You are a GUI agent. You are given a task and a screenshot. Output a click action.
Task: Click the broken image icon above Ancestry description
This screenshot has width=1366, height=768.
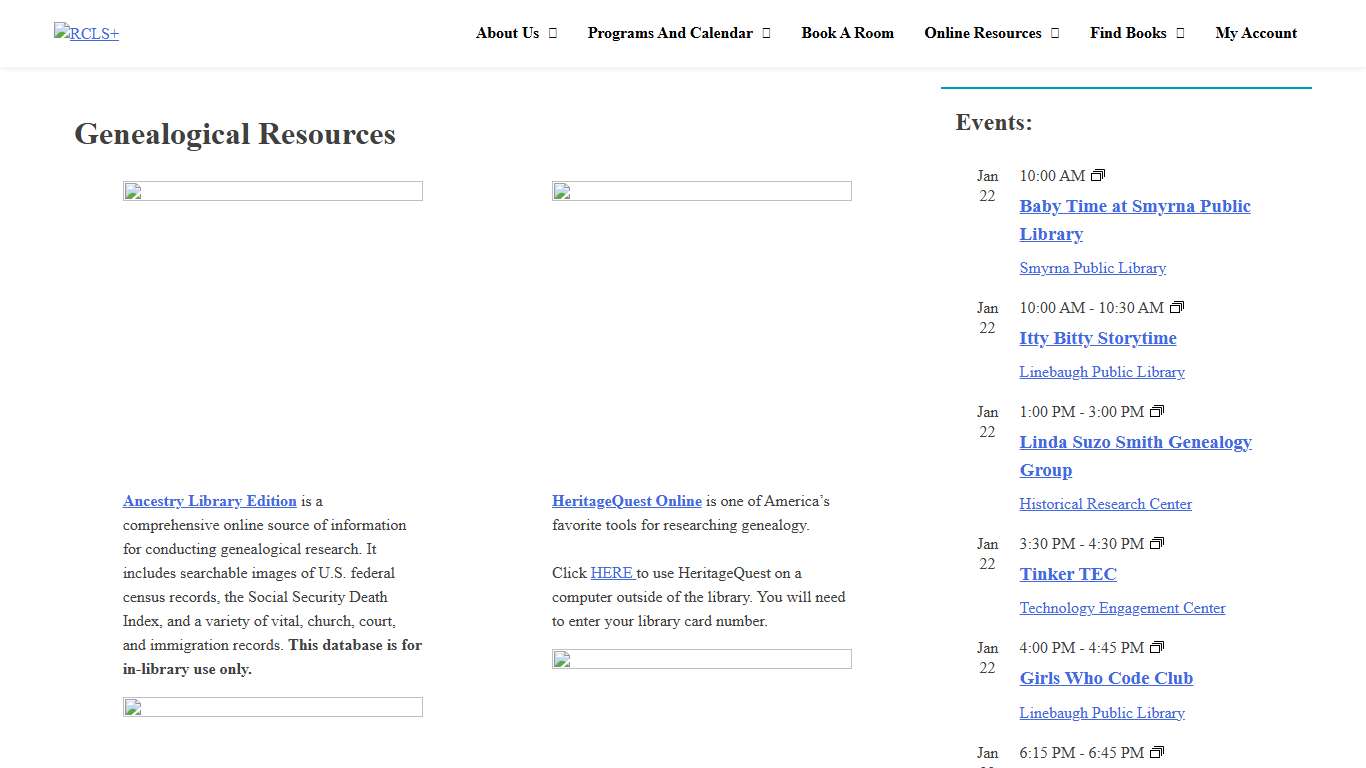[x=272, y=190]
